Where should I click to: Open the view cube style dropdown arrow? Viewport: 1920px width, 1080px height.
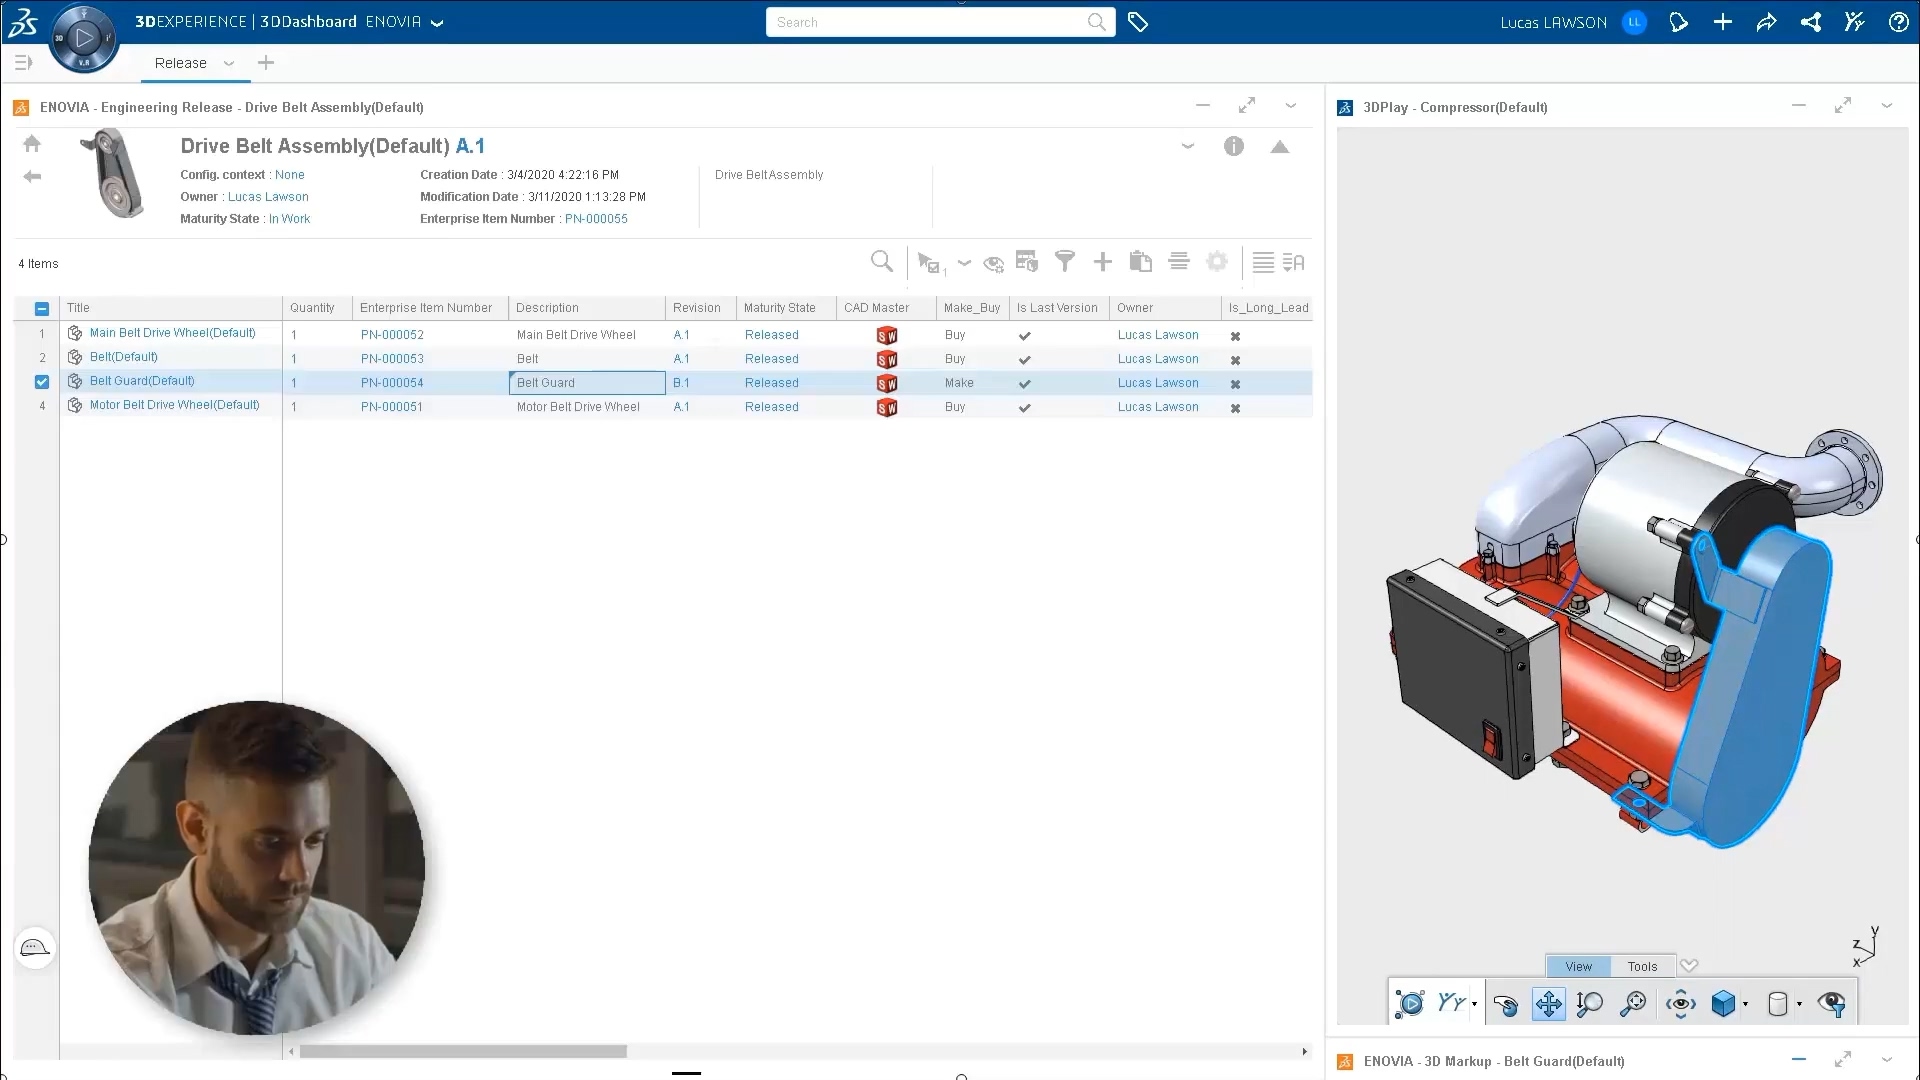[1745, 1004]
